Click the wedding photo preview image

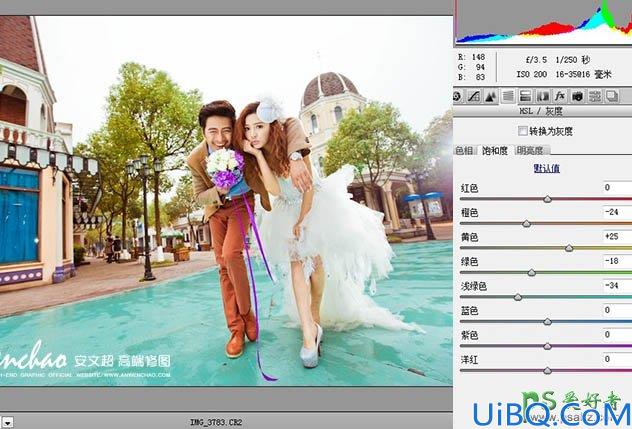[226, 201]
